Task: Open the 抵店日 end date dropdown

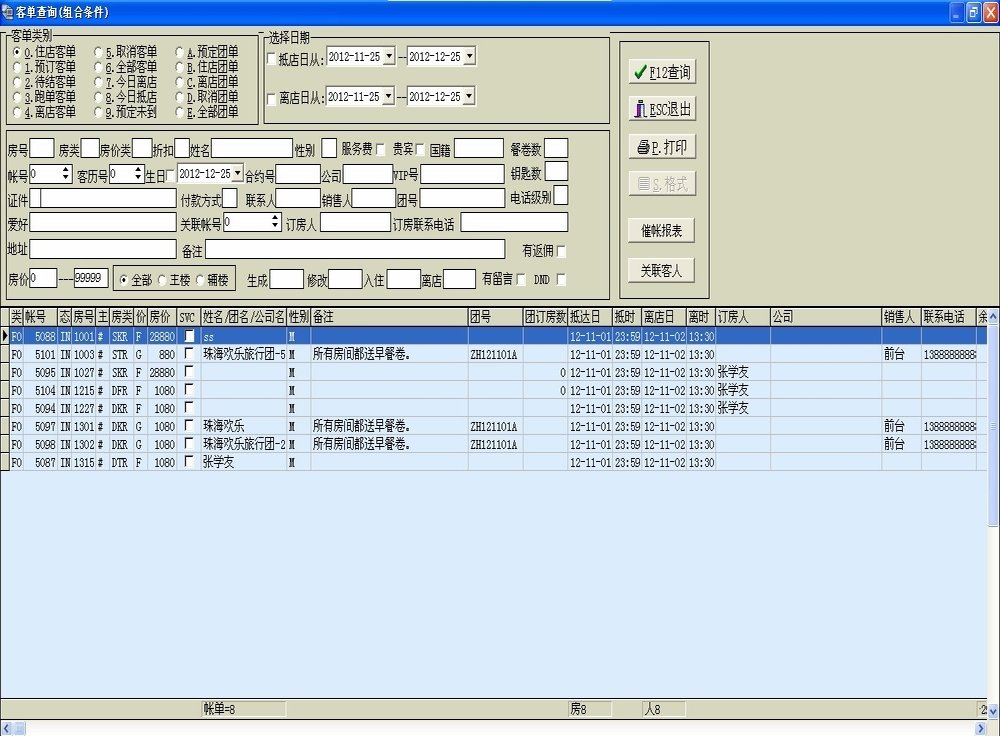Action: pyautogui.click(x=469, y=56)
